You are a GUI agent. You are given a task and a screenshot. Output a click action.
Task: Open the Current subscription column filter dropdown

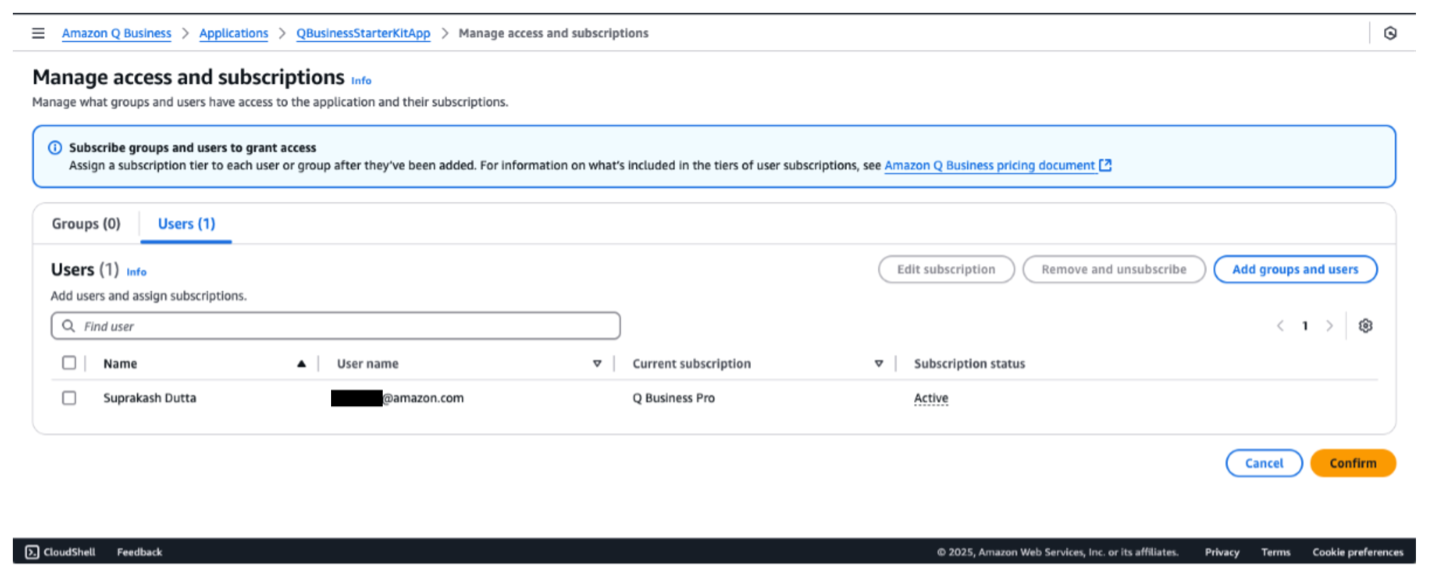[879, 363]
